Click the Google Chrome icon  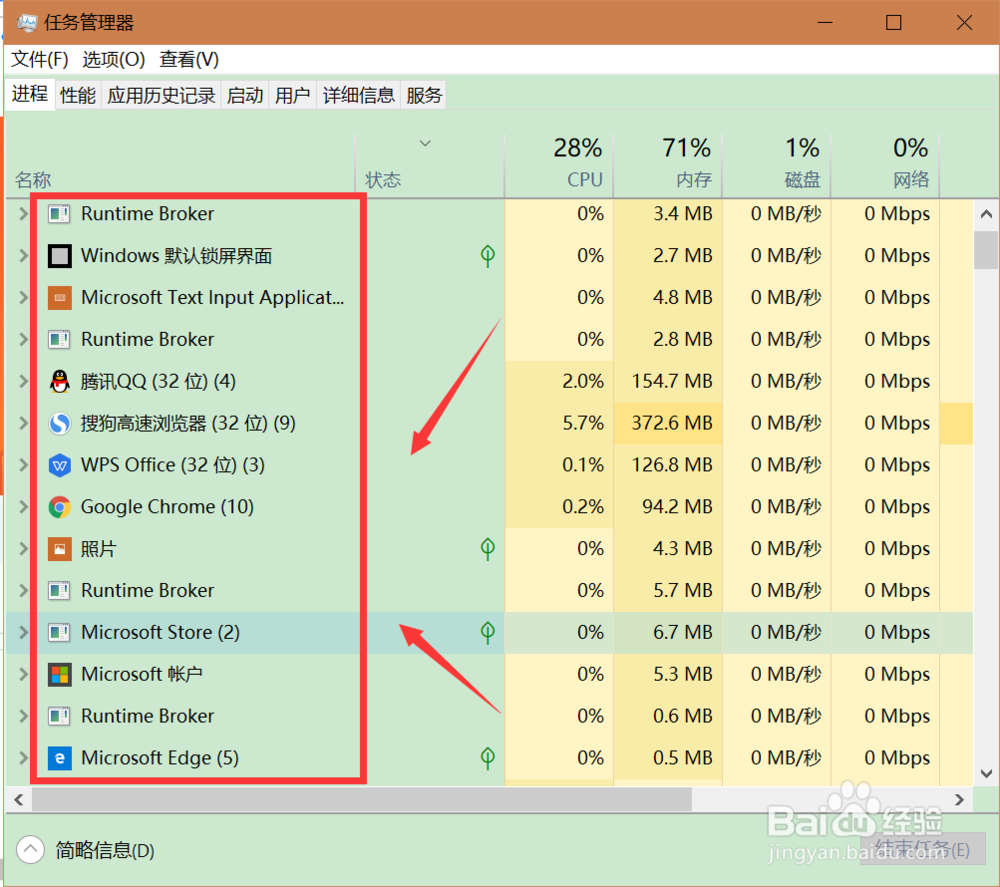coord(59,507)
